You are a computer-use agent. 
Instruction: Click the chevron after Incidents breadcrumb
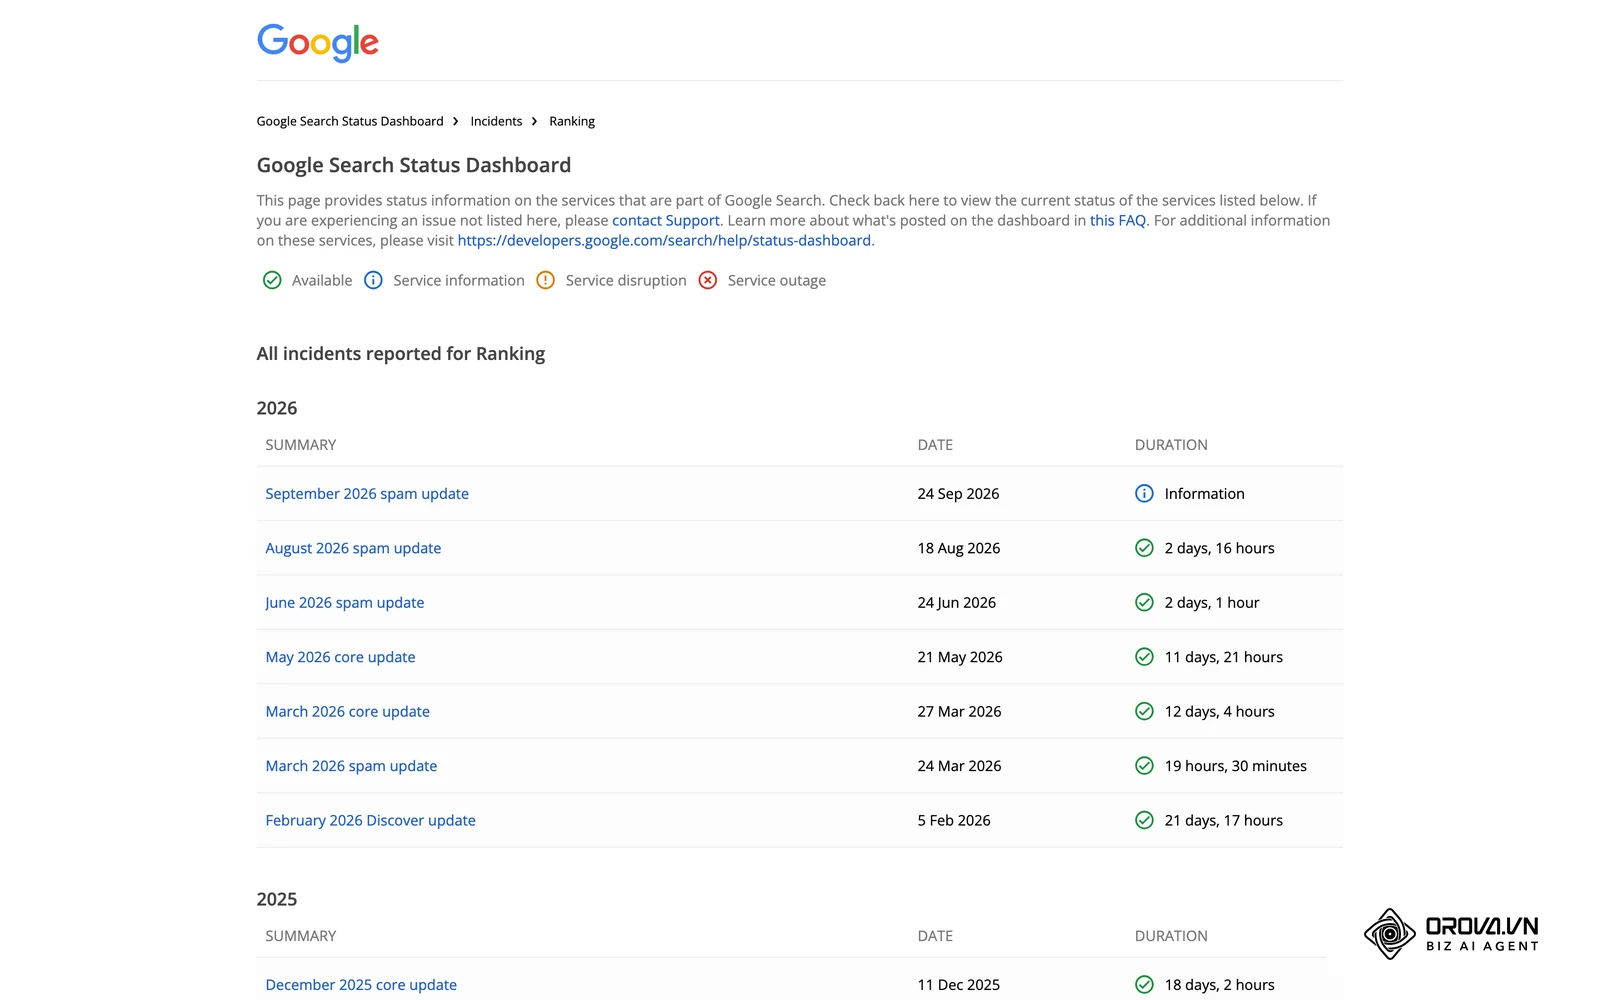click(x=534, y=121)
